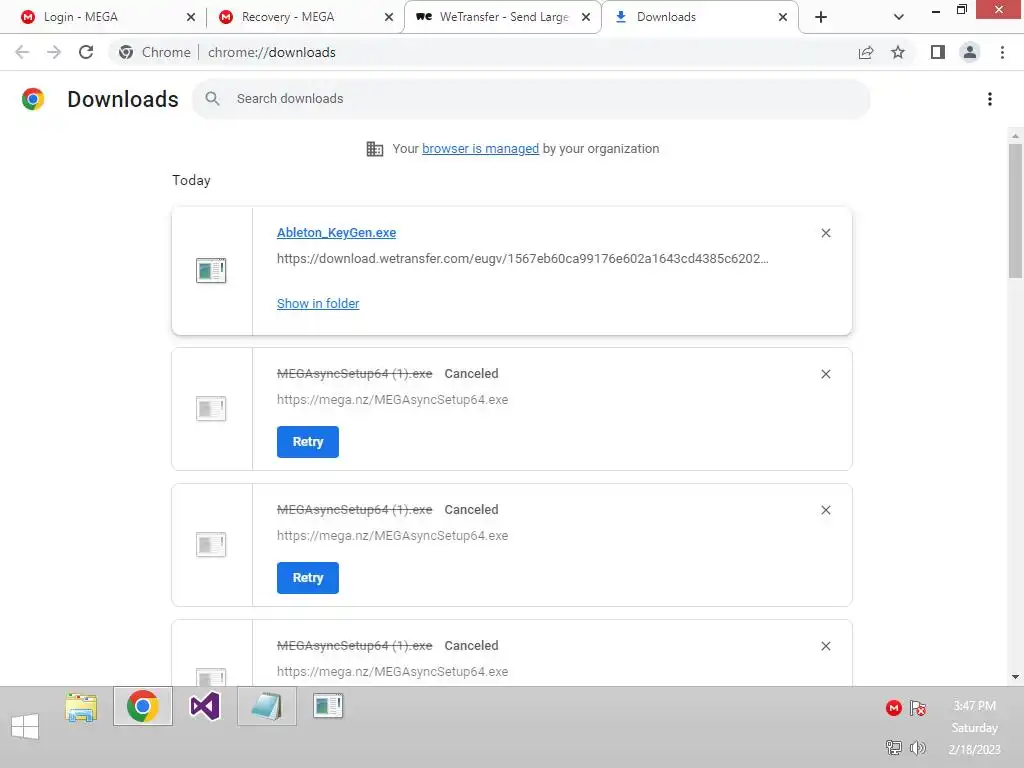Close the Recovery - MEGA tab
Image resolution: width=1024 pixels, height=768 pixels.
[389, 18]
